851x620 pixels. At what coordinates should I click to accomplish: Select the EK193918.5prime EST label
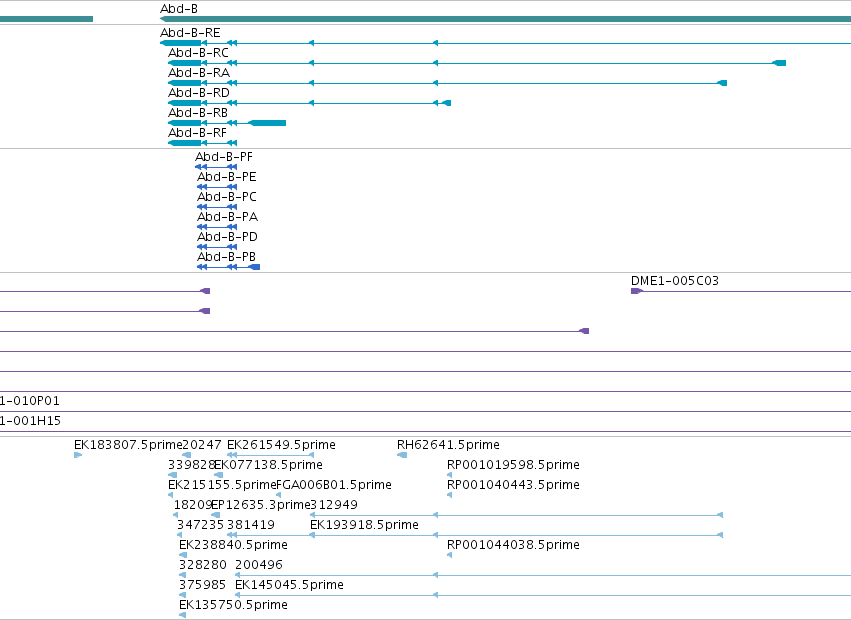(364, 525)
